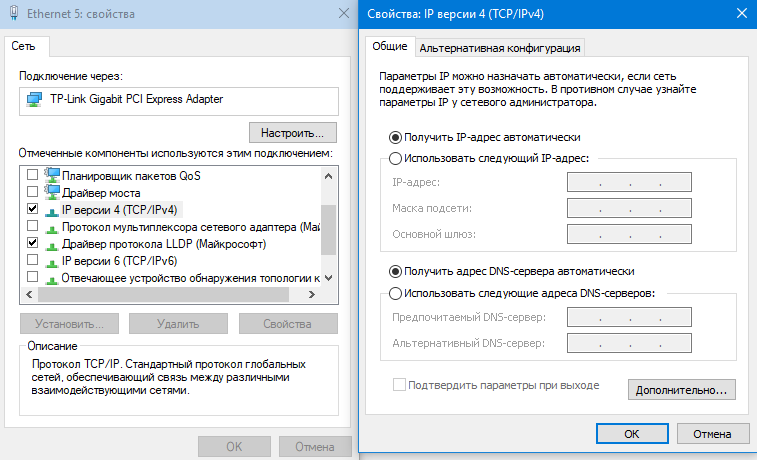
Task: Confirm IPv4 properties with OK
Action: [631, 434]
